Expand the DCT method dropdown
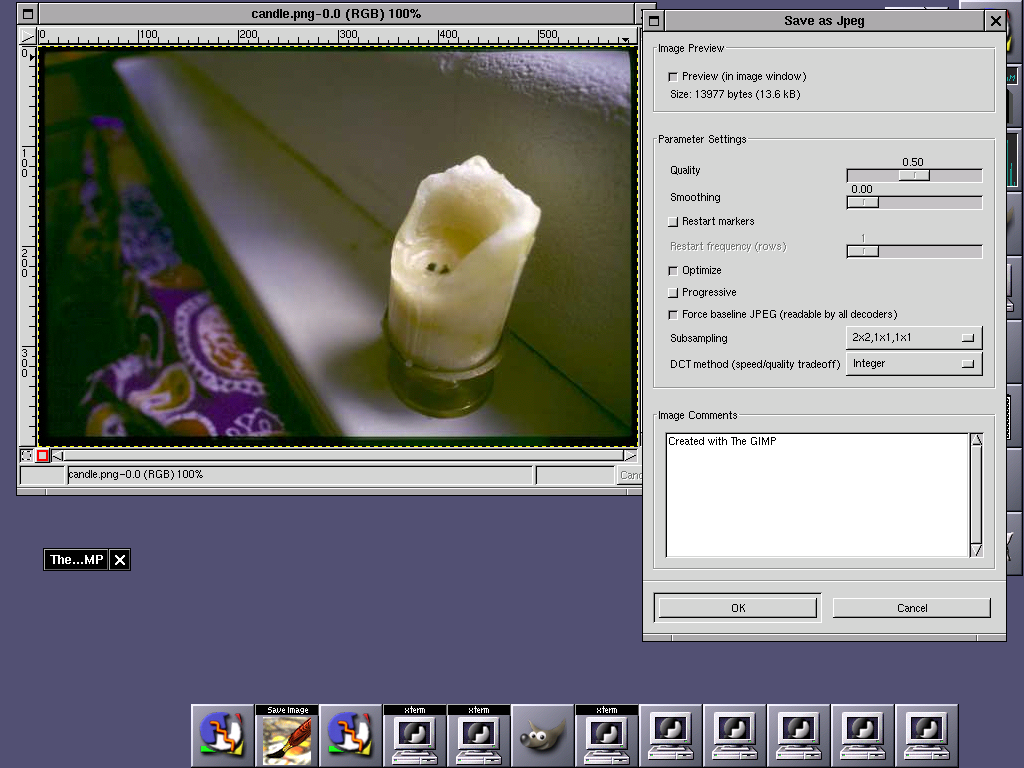This screenshot has height=768, width=1024. tap(914, 364)
